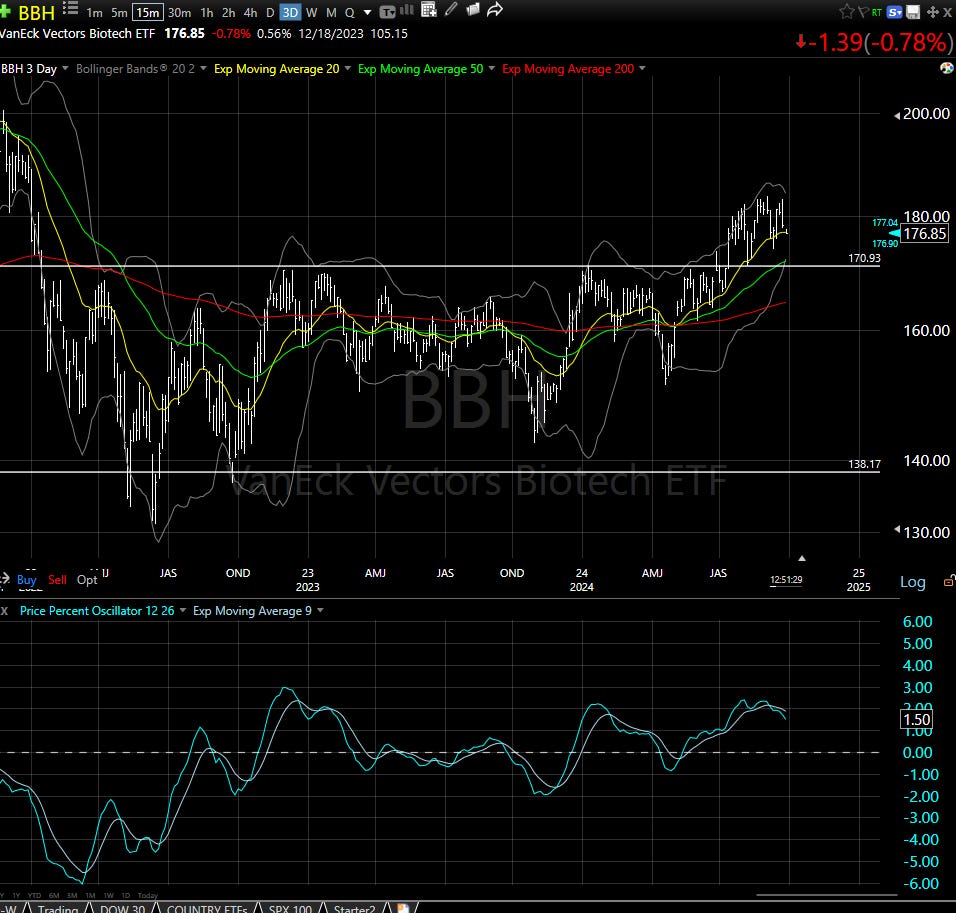
Task: Select the pencil drawing tool icon
Action: [x=451, y=9]
